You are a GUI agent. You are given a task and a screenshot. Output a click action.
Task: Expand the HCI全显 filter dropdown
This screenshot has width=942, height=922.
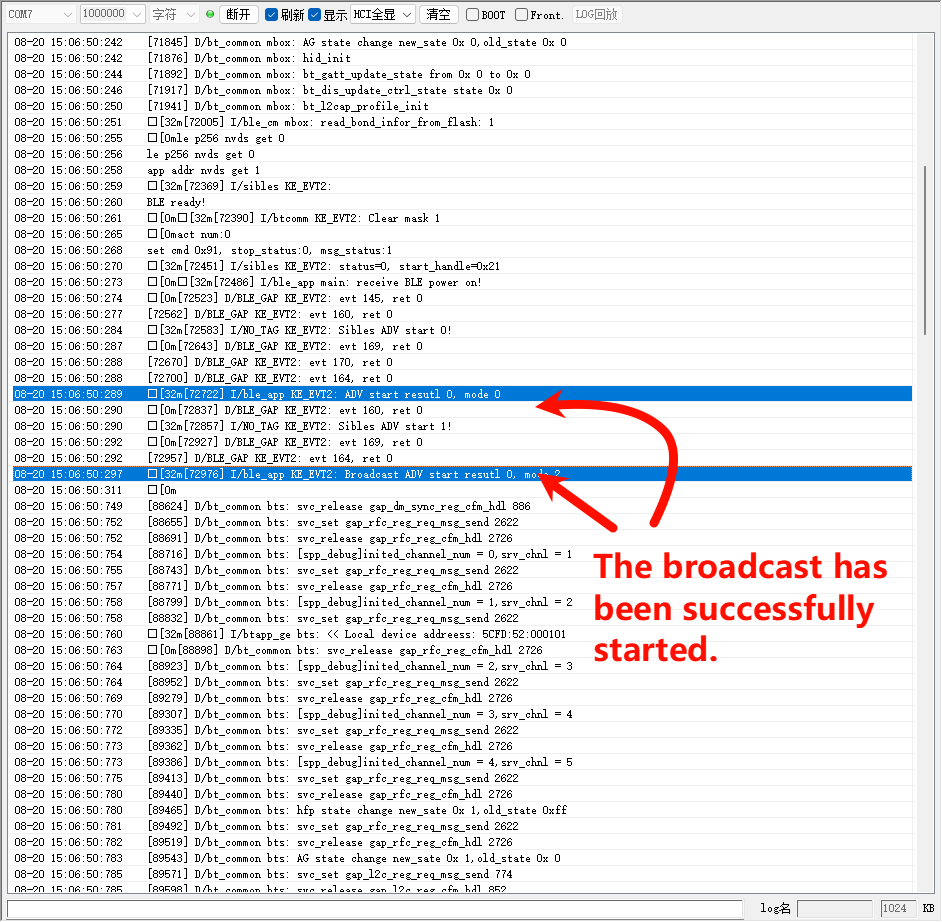coord(382,15)
